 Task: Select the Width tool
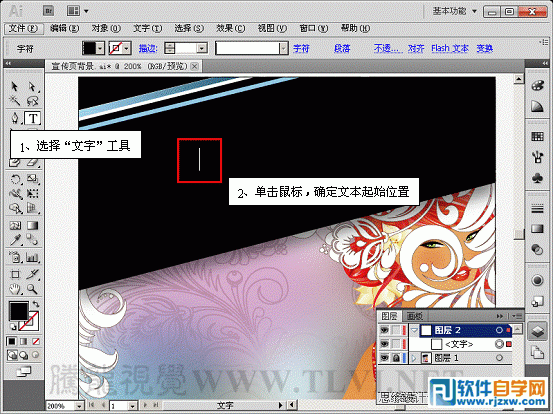[15, 194]
